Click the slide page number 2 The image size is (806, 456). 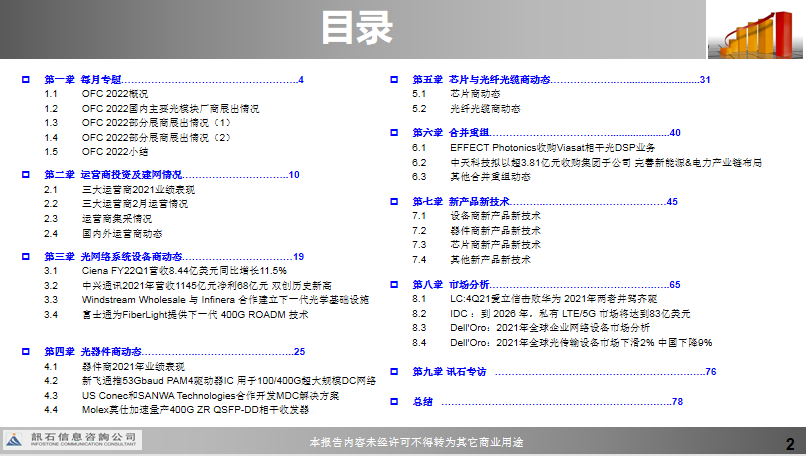[x=789, y=444]
